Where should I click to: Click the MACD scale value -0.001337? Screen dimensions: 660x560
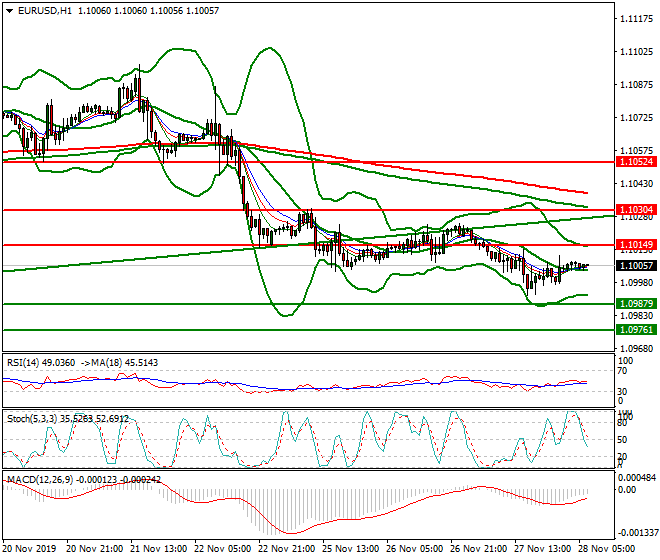coord(637,533)
